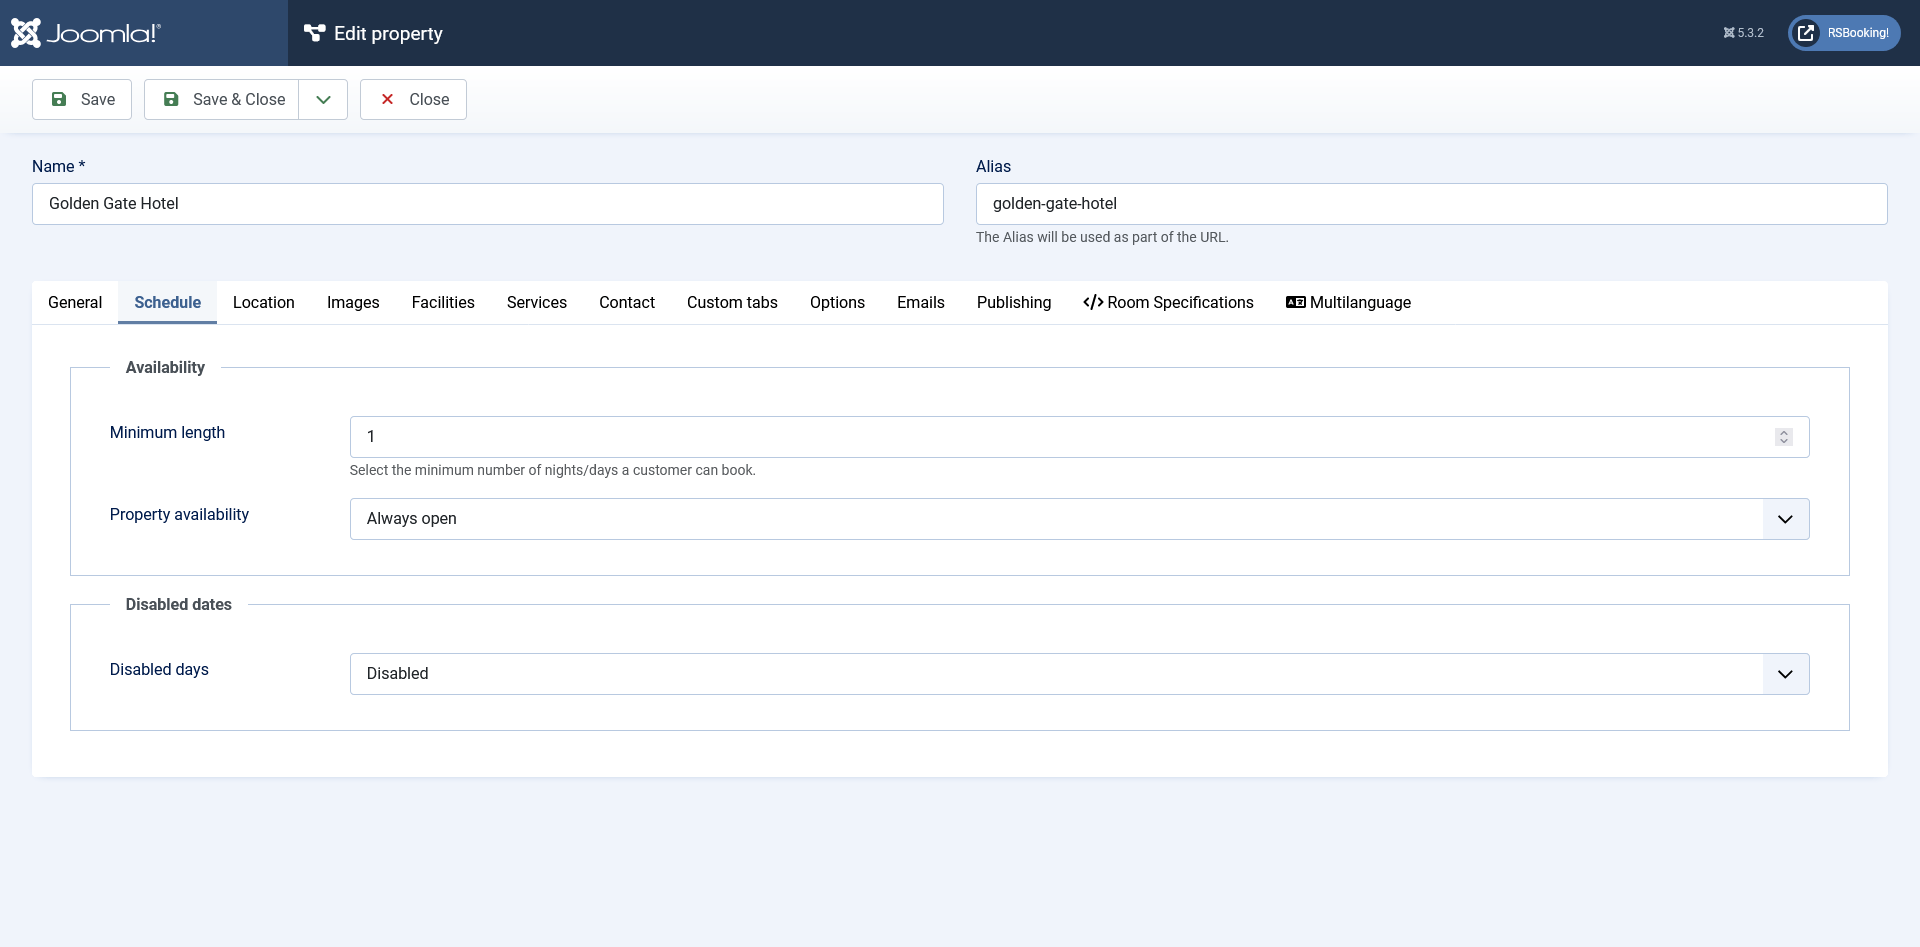
Task: Expand the Save & Close dropdown arrow
Action: (323, 99)
